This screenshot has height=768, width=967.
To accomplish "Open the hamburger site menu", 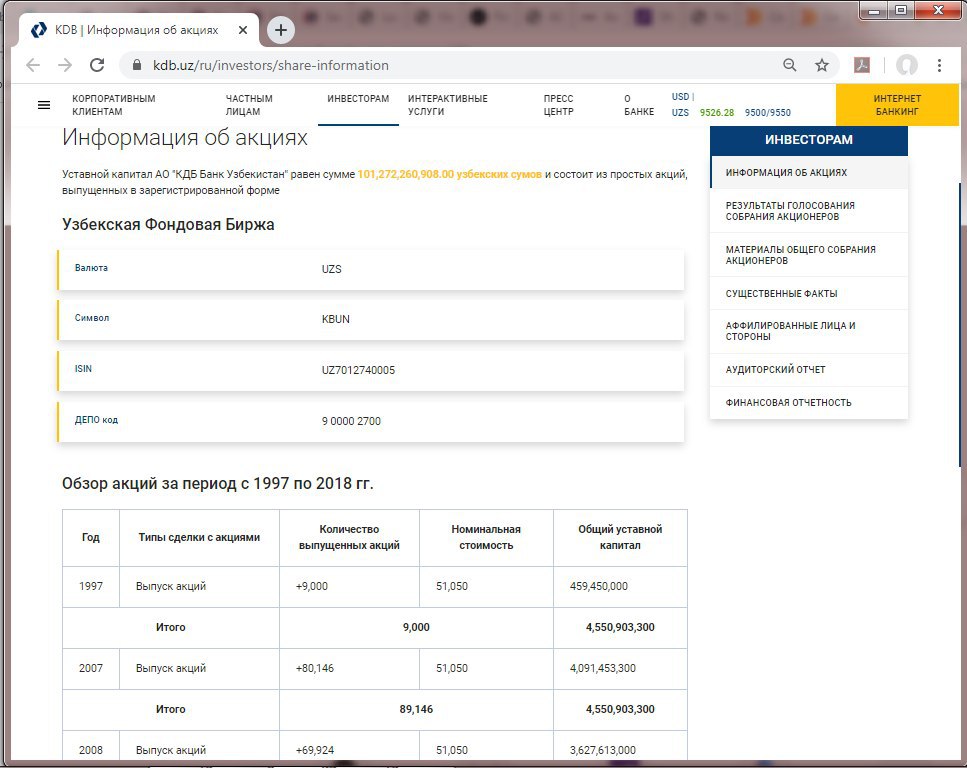I will [44, 105].
